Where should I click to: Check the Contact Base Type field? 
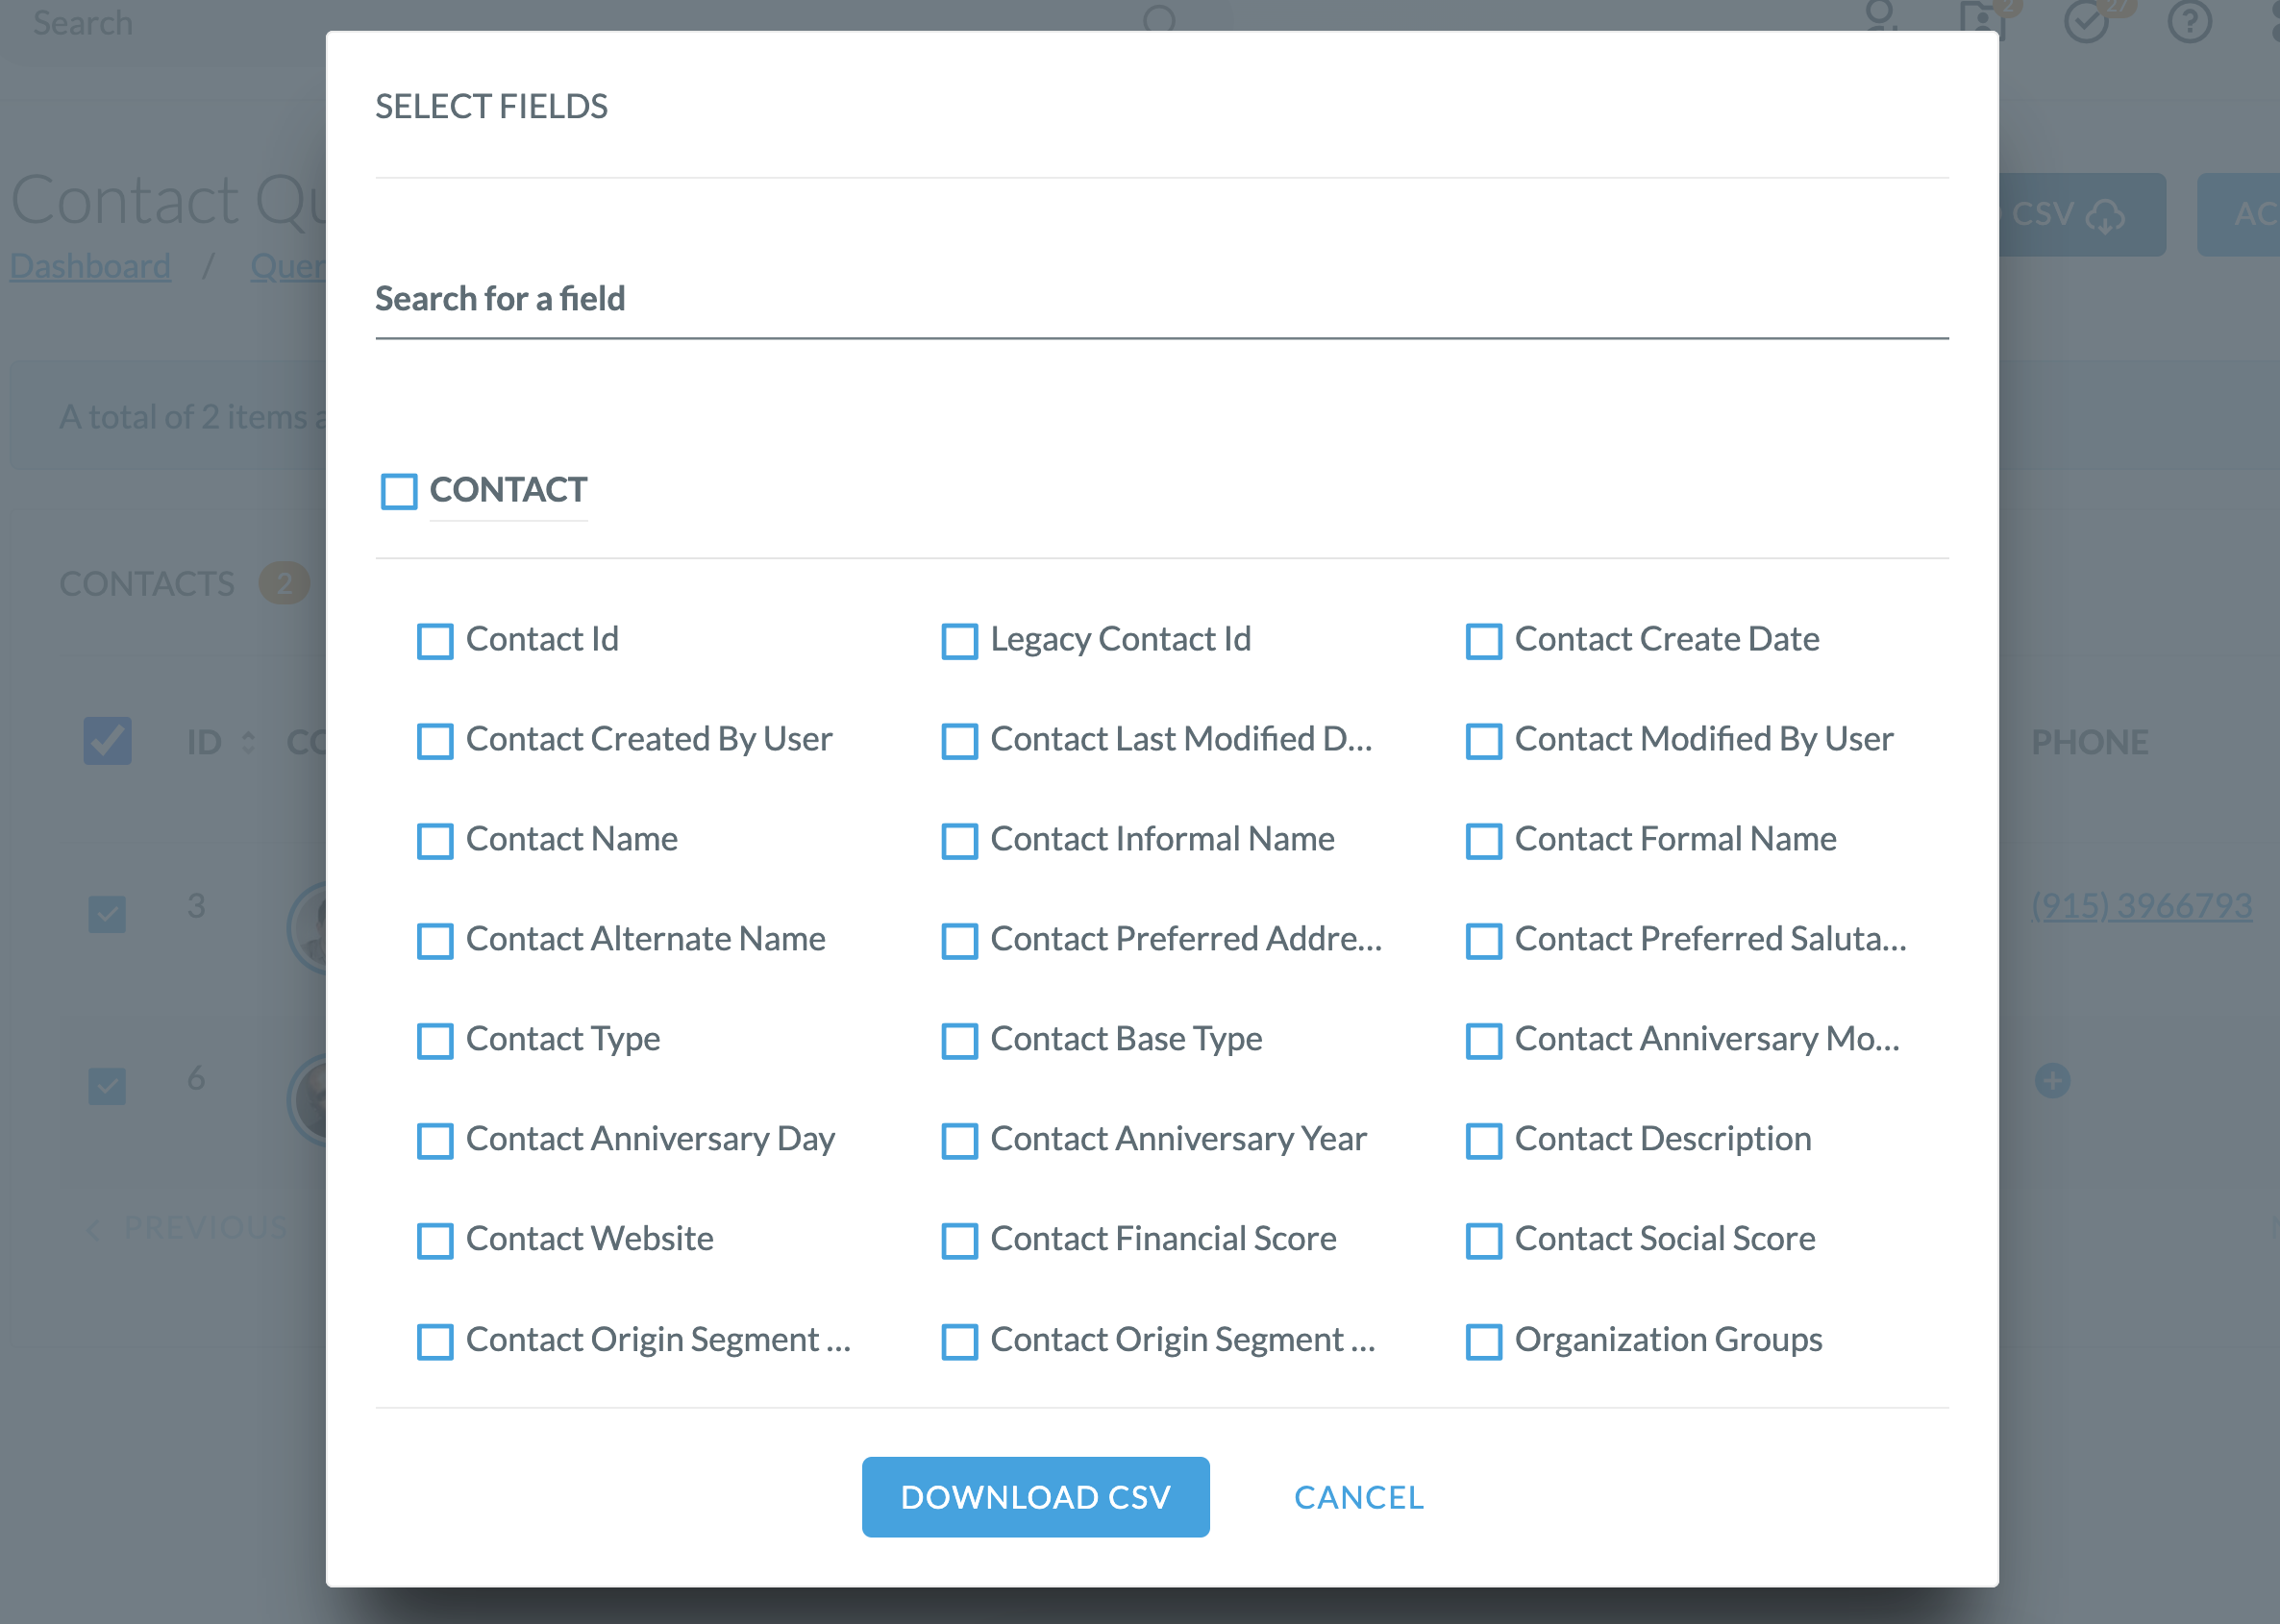pos(959,1041)
